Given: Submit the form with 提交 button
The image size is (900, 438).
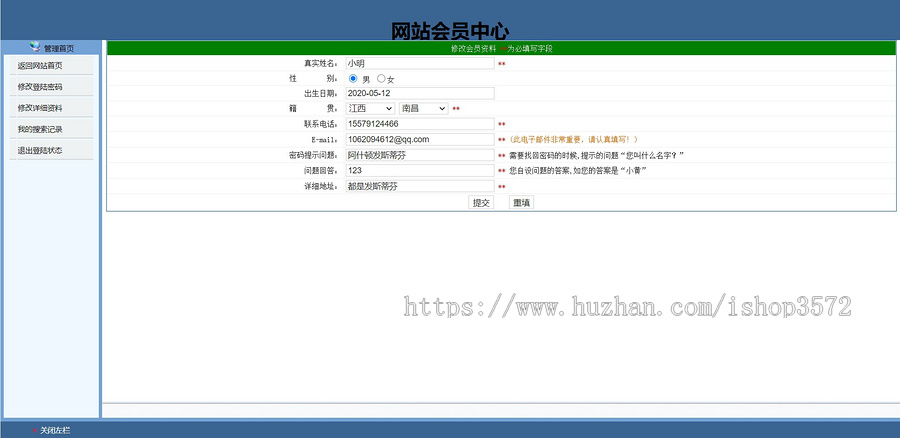Looking at the screenshot, I should [481, 203].
